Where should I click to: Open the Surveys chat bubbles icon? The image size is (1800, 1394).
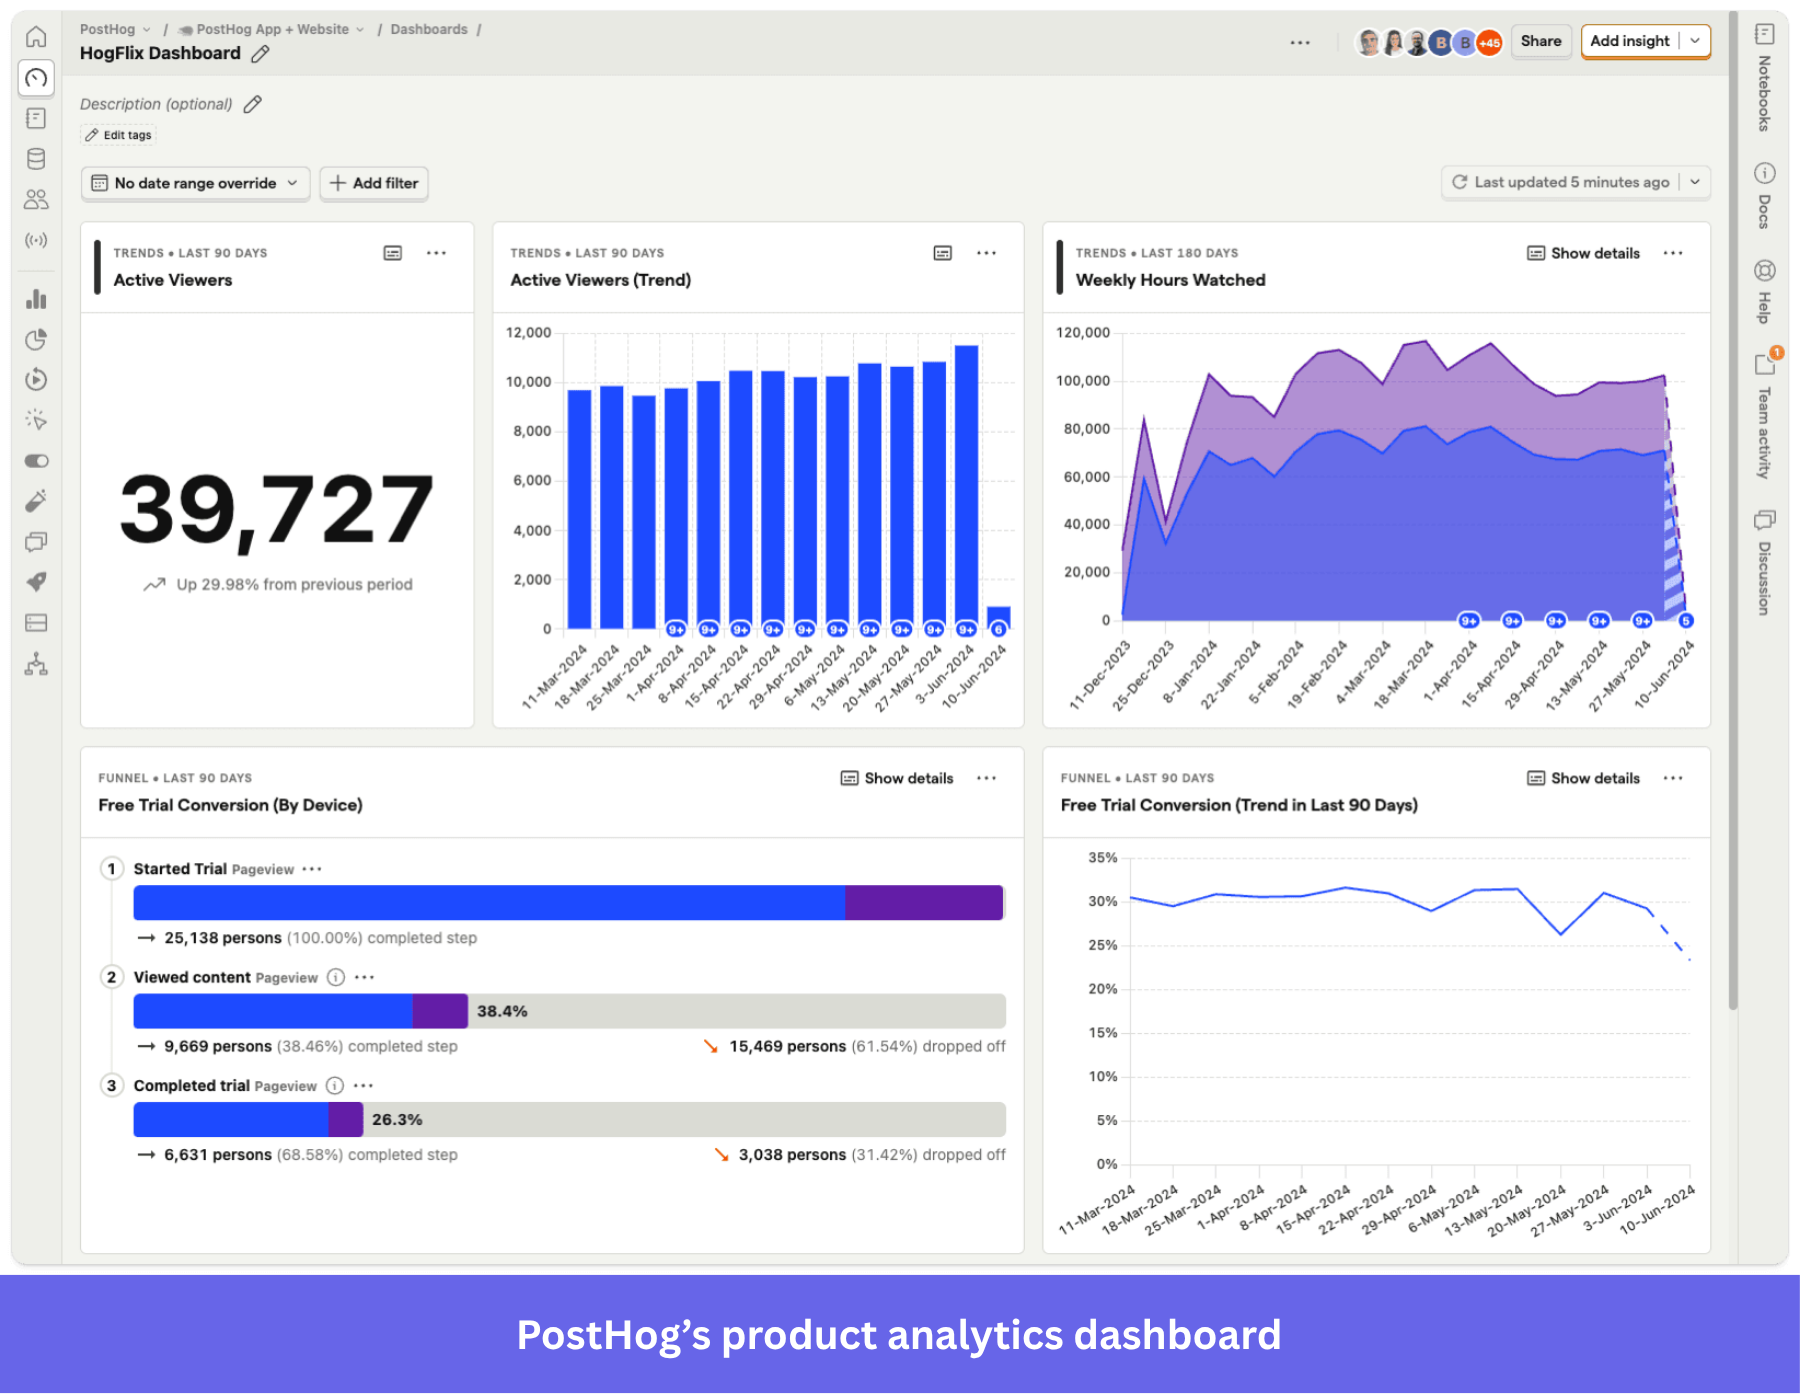pyautogui.click(x=36, y=542)
